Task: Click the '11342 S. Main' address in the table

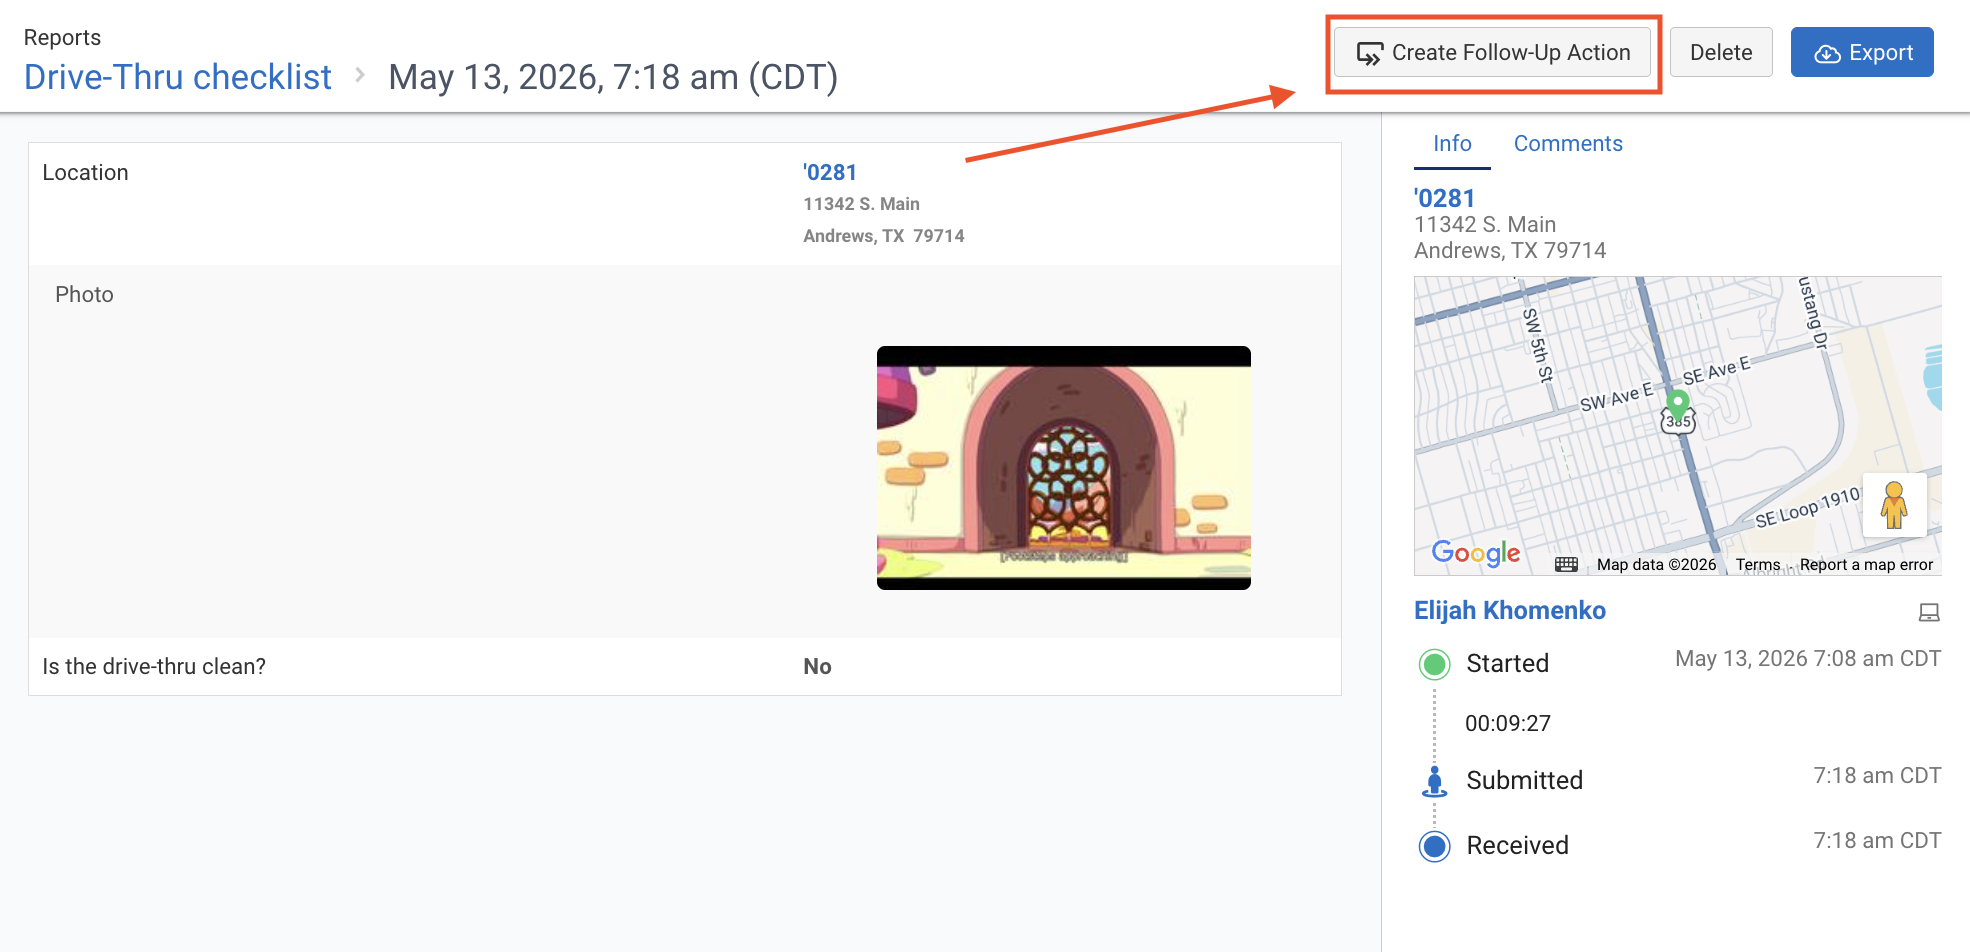Action: [861, 204]
